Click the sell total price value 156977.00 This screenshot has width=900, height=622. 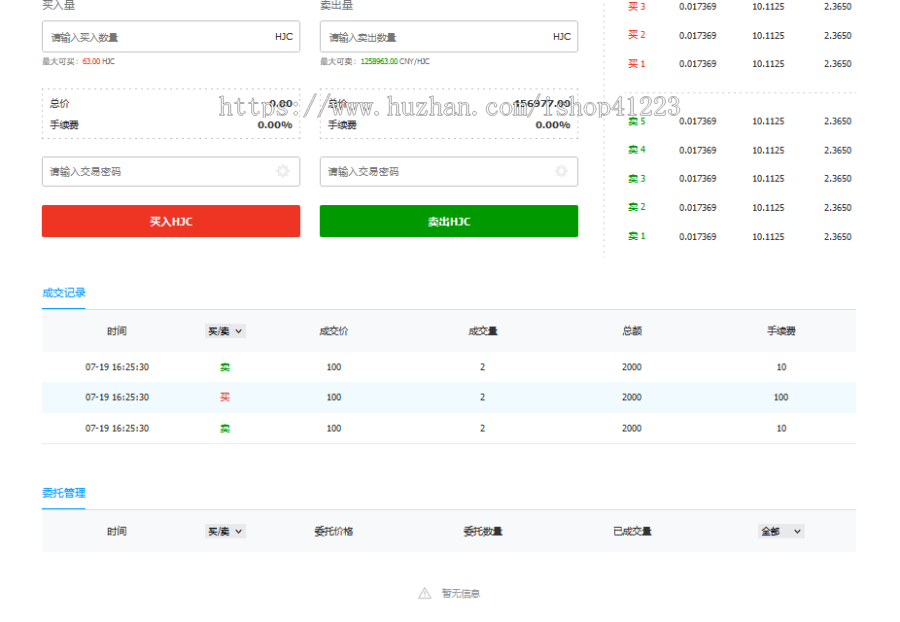542,103
